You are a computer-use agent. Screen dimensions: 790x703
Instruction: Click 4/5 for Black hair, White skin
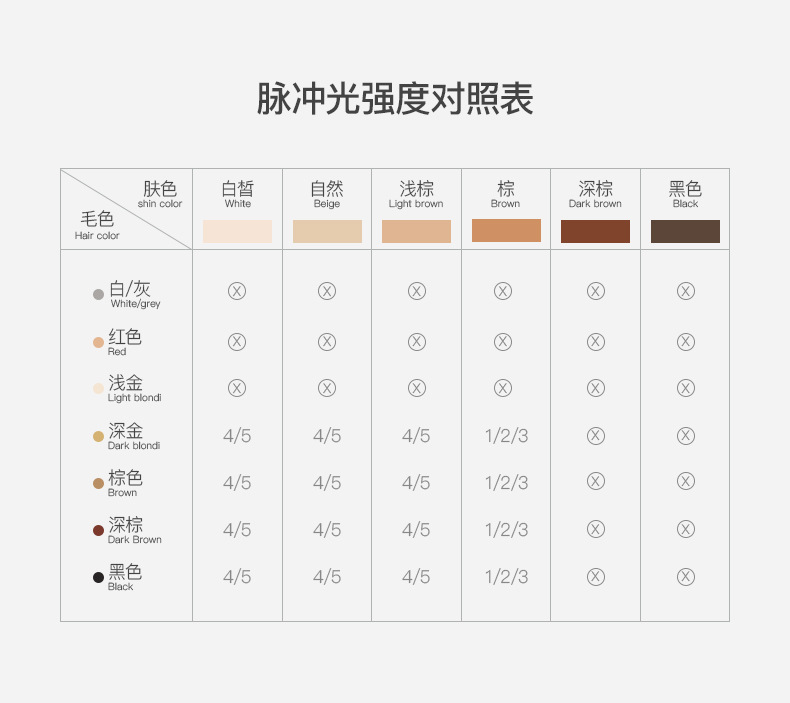tap(237, 577)
